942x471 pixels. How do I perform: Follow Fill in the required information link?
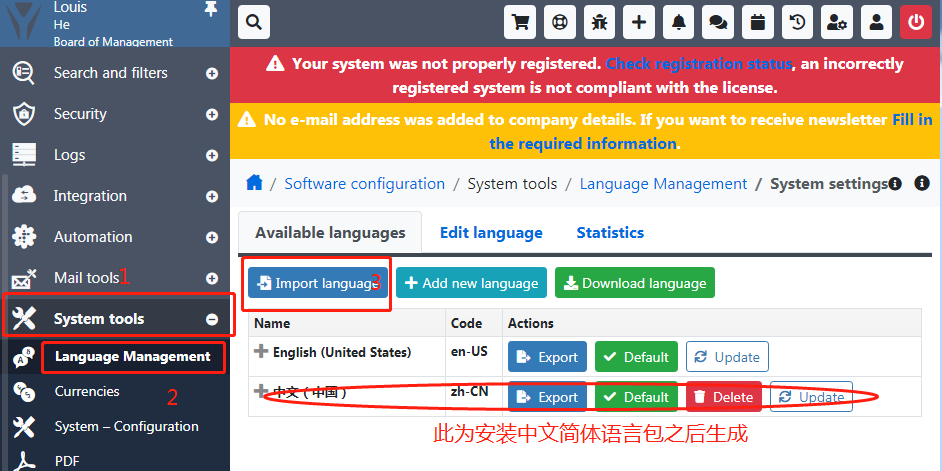(709, 132)
